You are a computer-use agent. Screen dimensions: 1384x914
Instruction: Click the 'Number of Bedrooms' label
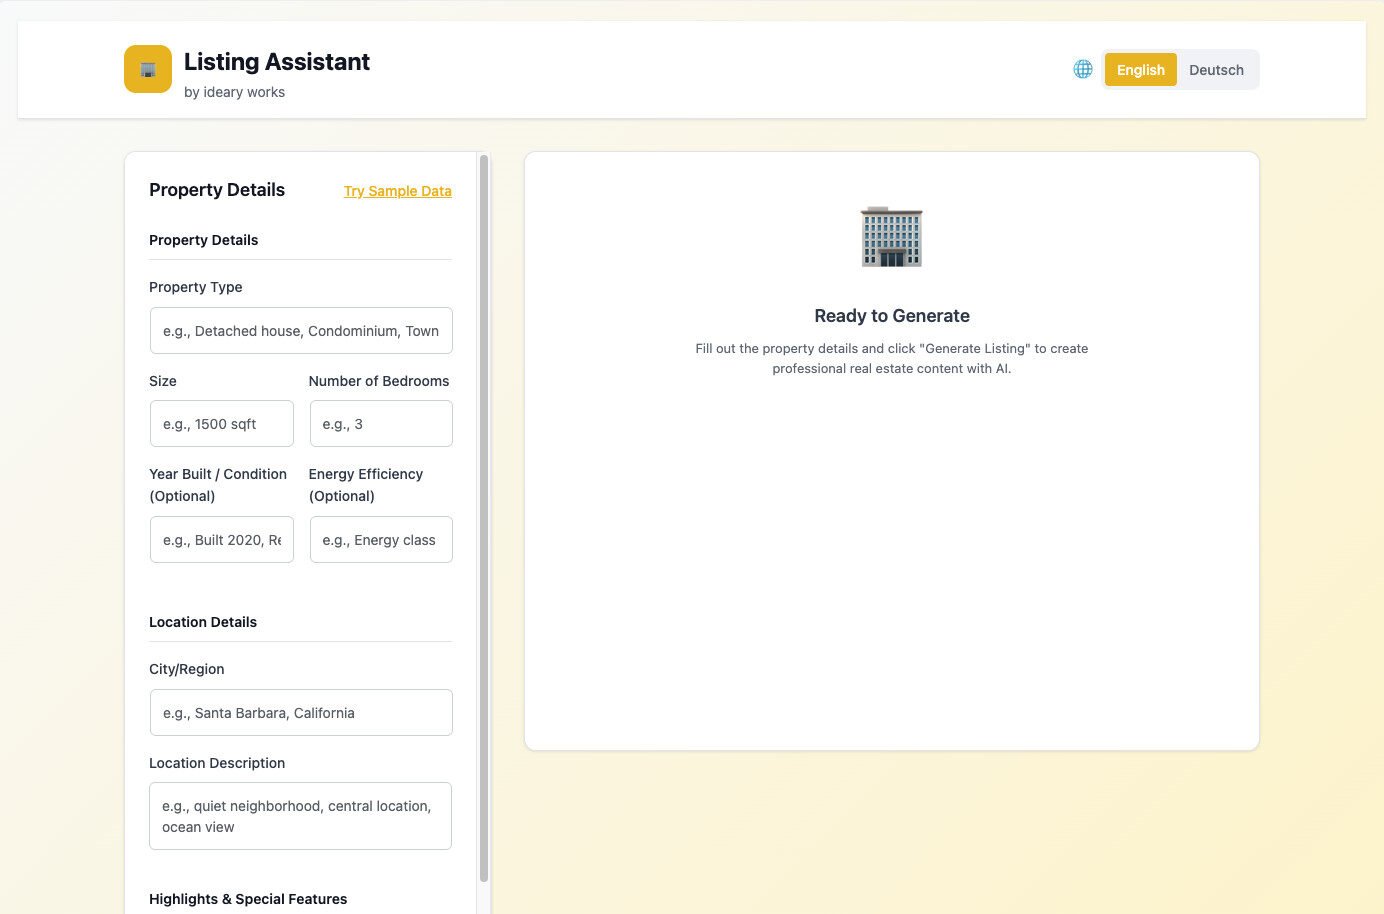379,381
